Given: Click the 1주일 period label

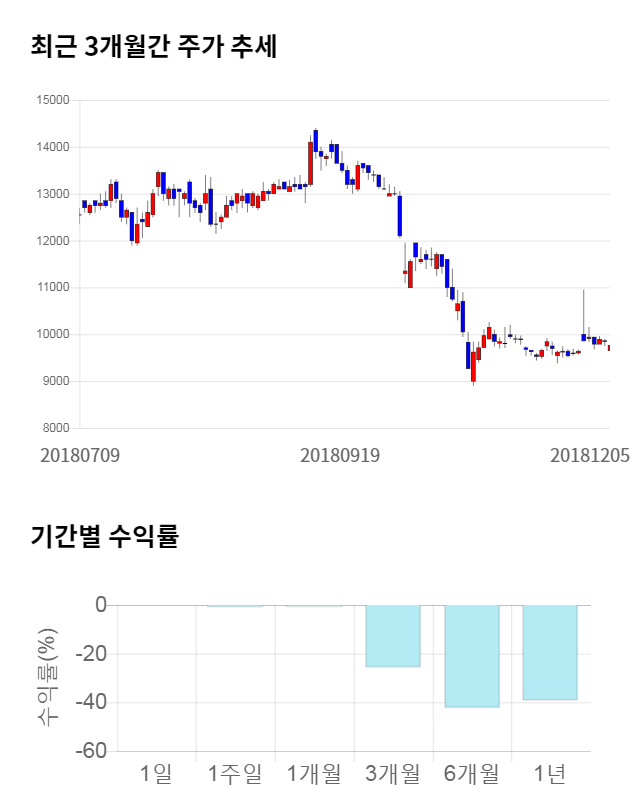Looking at the screenshot, I should pyautogui.click(x=235, y=773).
